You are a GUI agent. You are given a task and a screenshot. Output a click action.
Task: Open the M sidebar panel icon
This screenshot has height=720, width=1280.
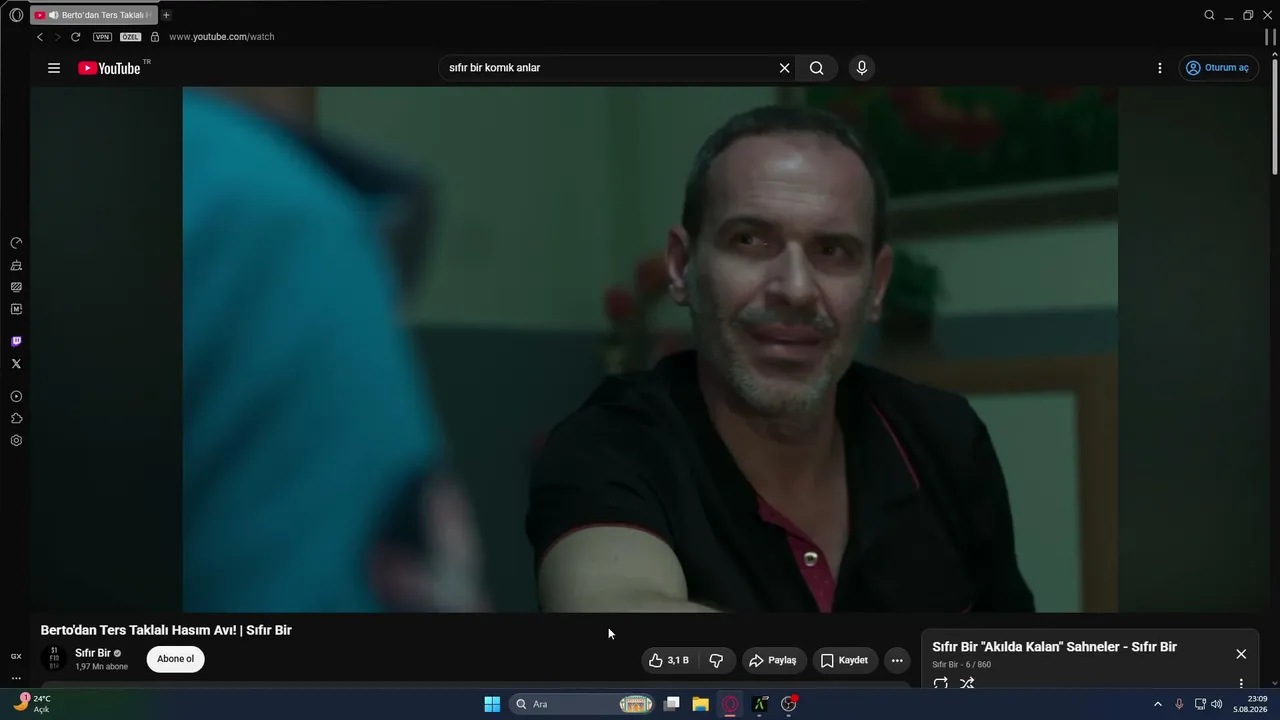click(x=16, y=309)
